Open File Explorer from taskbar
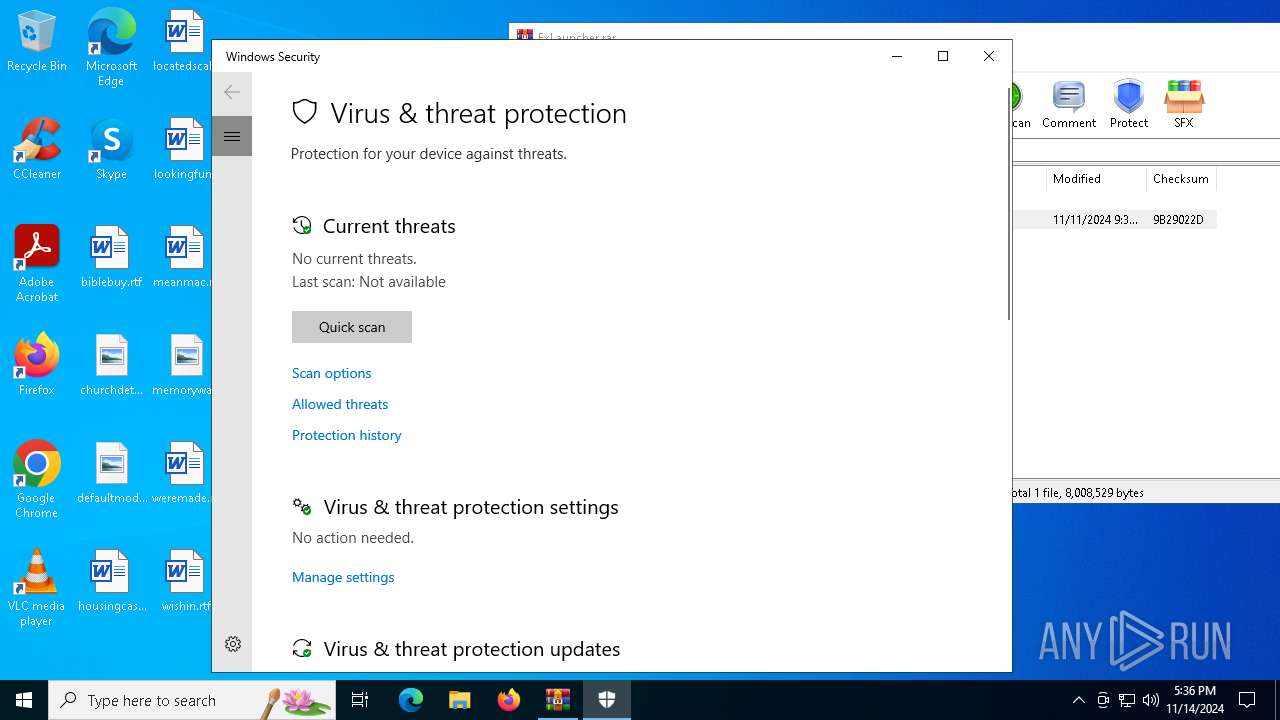 460,700
